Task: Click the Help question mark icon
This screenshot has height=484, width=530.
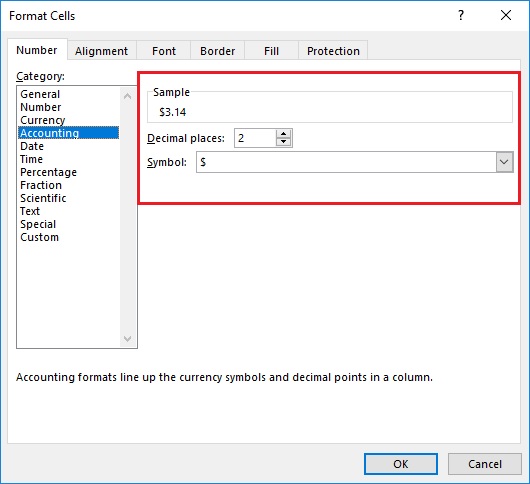Action: click(461, 15)
